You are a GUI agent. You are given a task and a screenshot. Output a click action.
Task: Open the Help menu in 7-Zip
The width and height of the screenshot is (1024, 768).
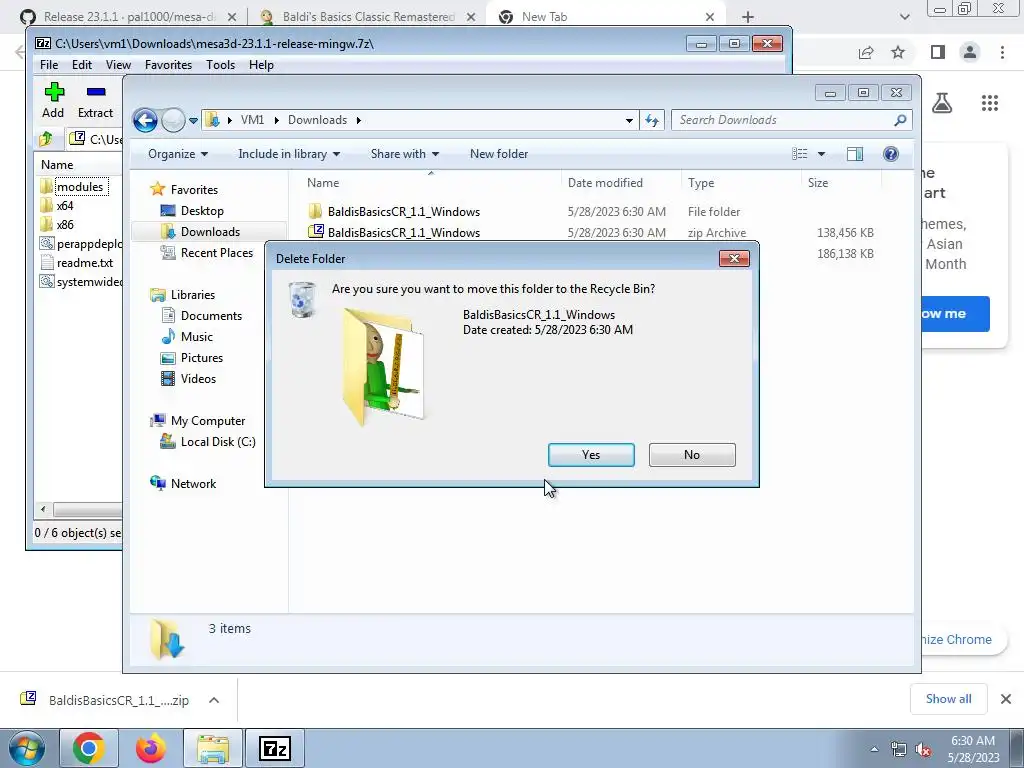(261, 65)
